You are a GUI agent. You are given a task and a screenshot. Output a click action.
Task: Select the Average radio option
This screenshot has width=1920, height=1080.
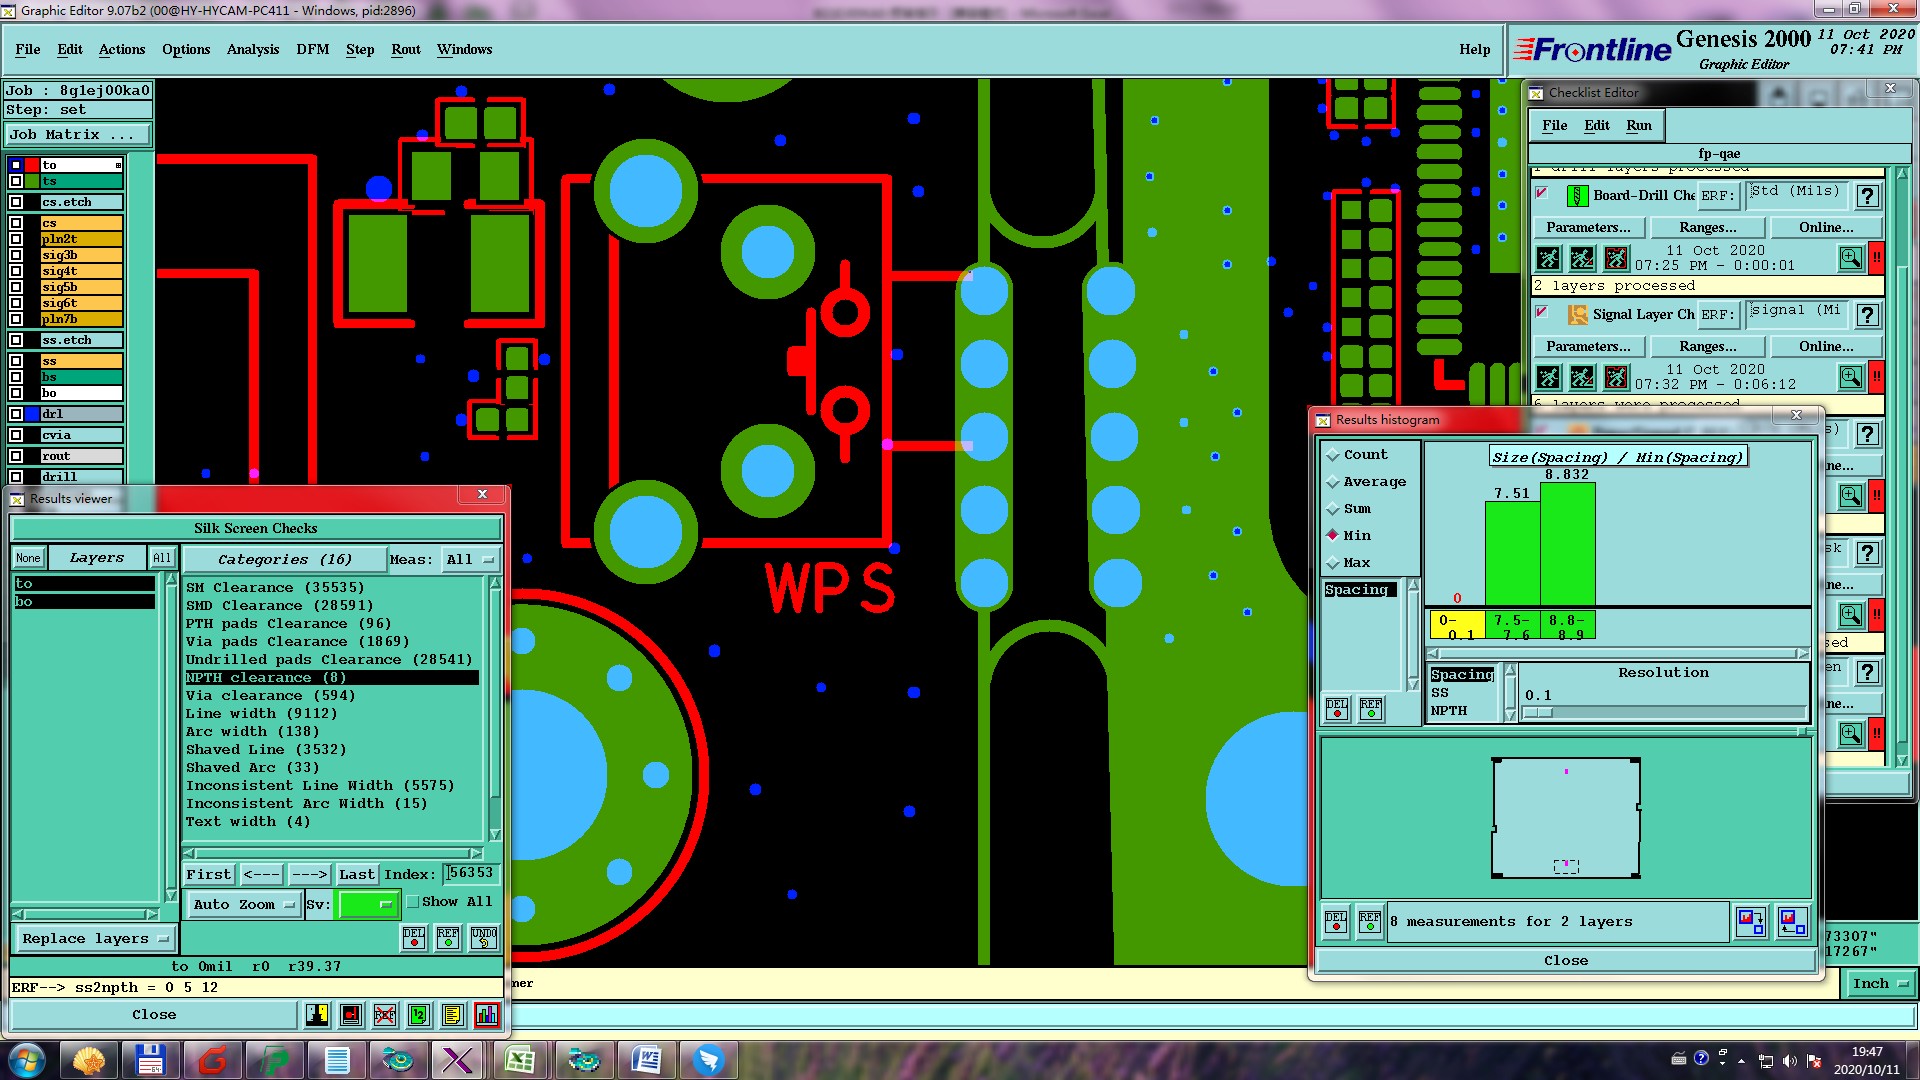pyautogui.click(x=1333, y=482)
